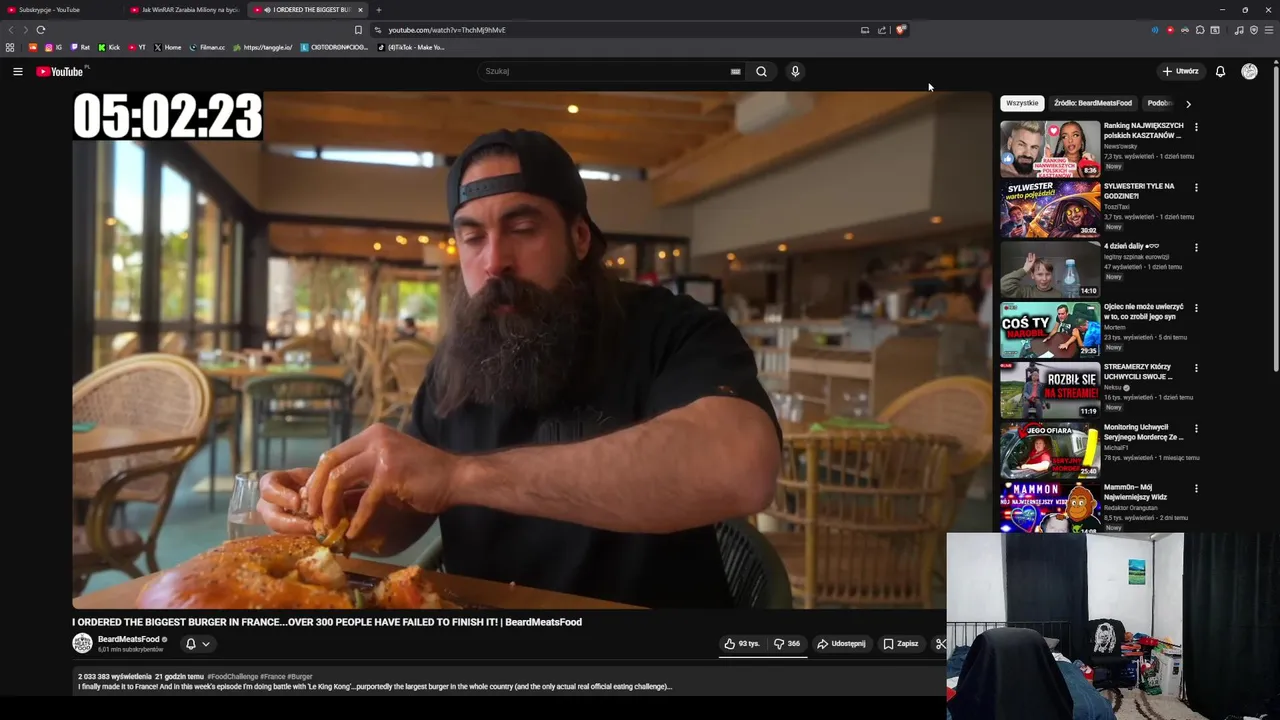
Task: Expand the video description text
Action: click(x=375, y=687)
